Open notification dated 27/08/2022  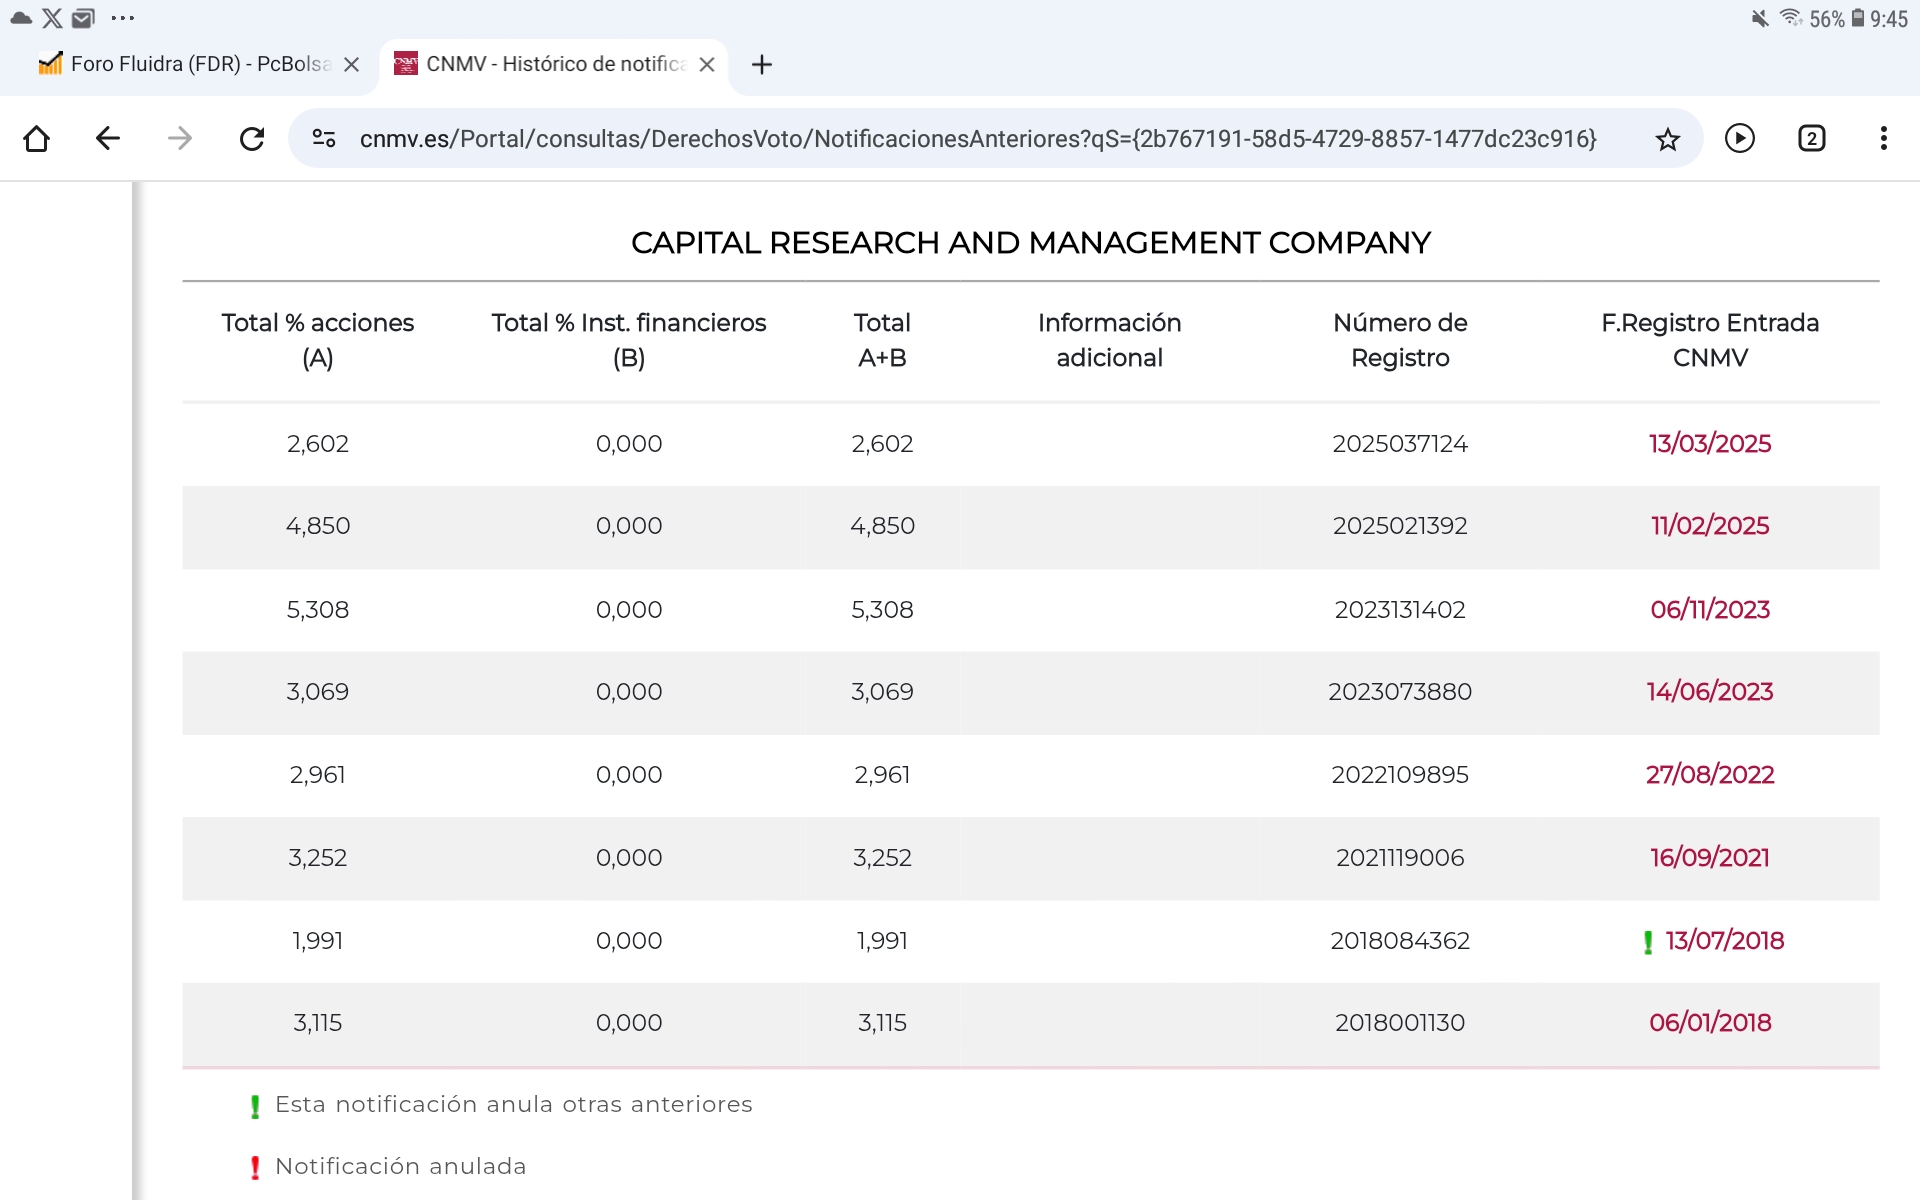[x=1710, y=774]
